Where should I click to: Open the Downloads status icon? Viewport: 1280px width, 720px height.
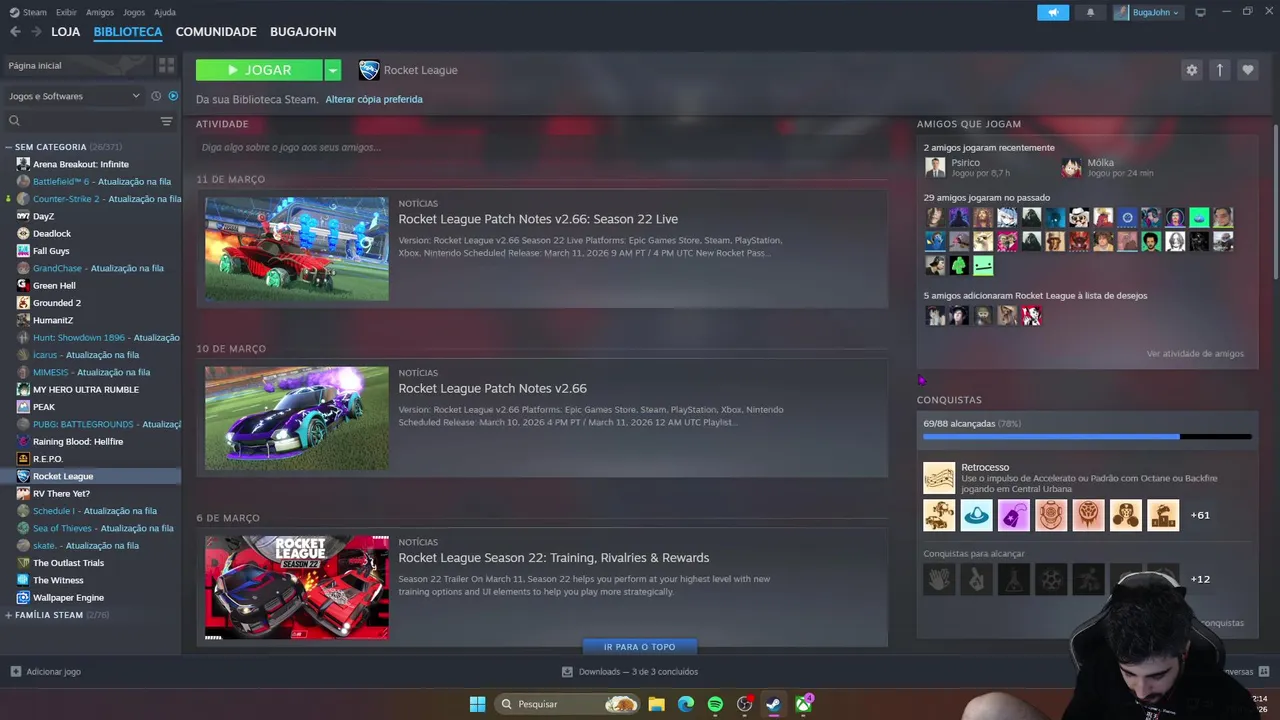point(567,672)
